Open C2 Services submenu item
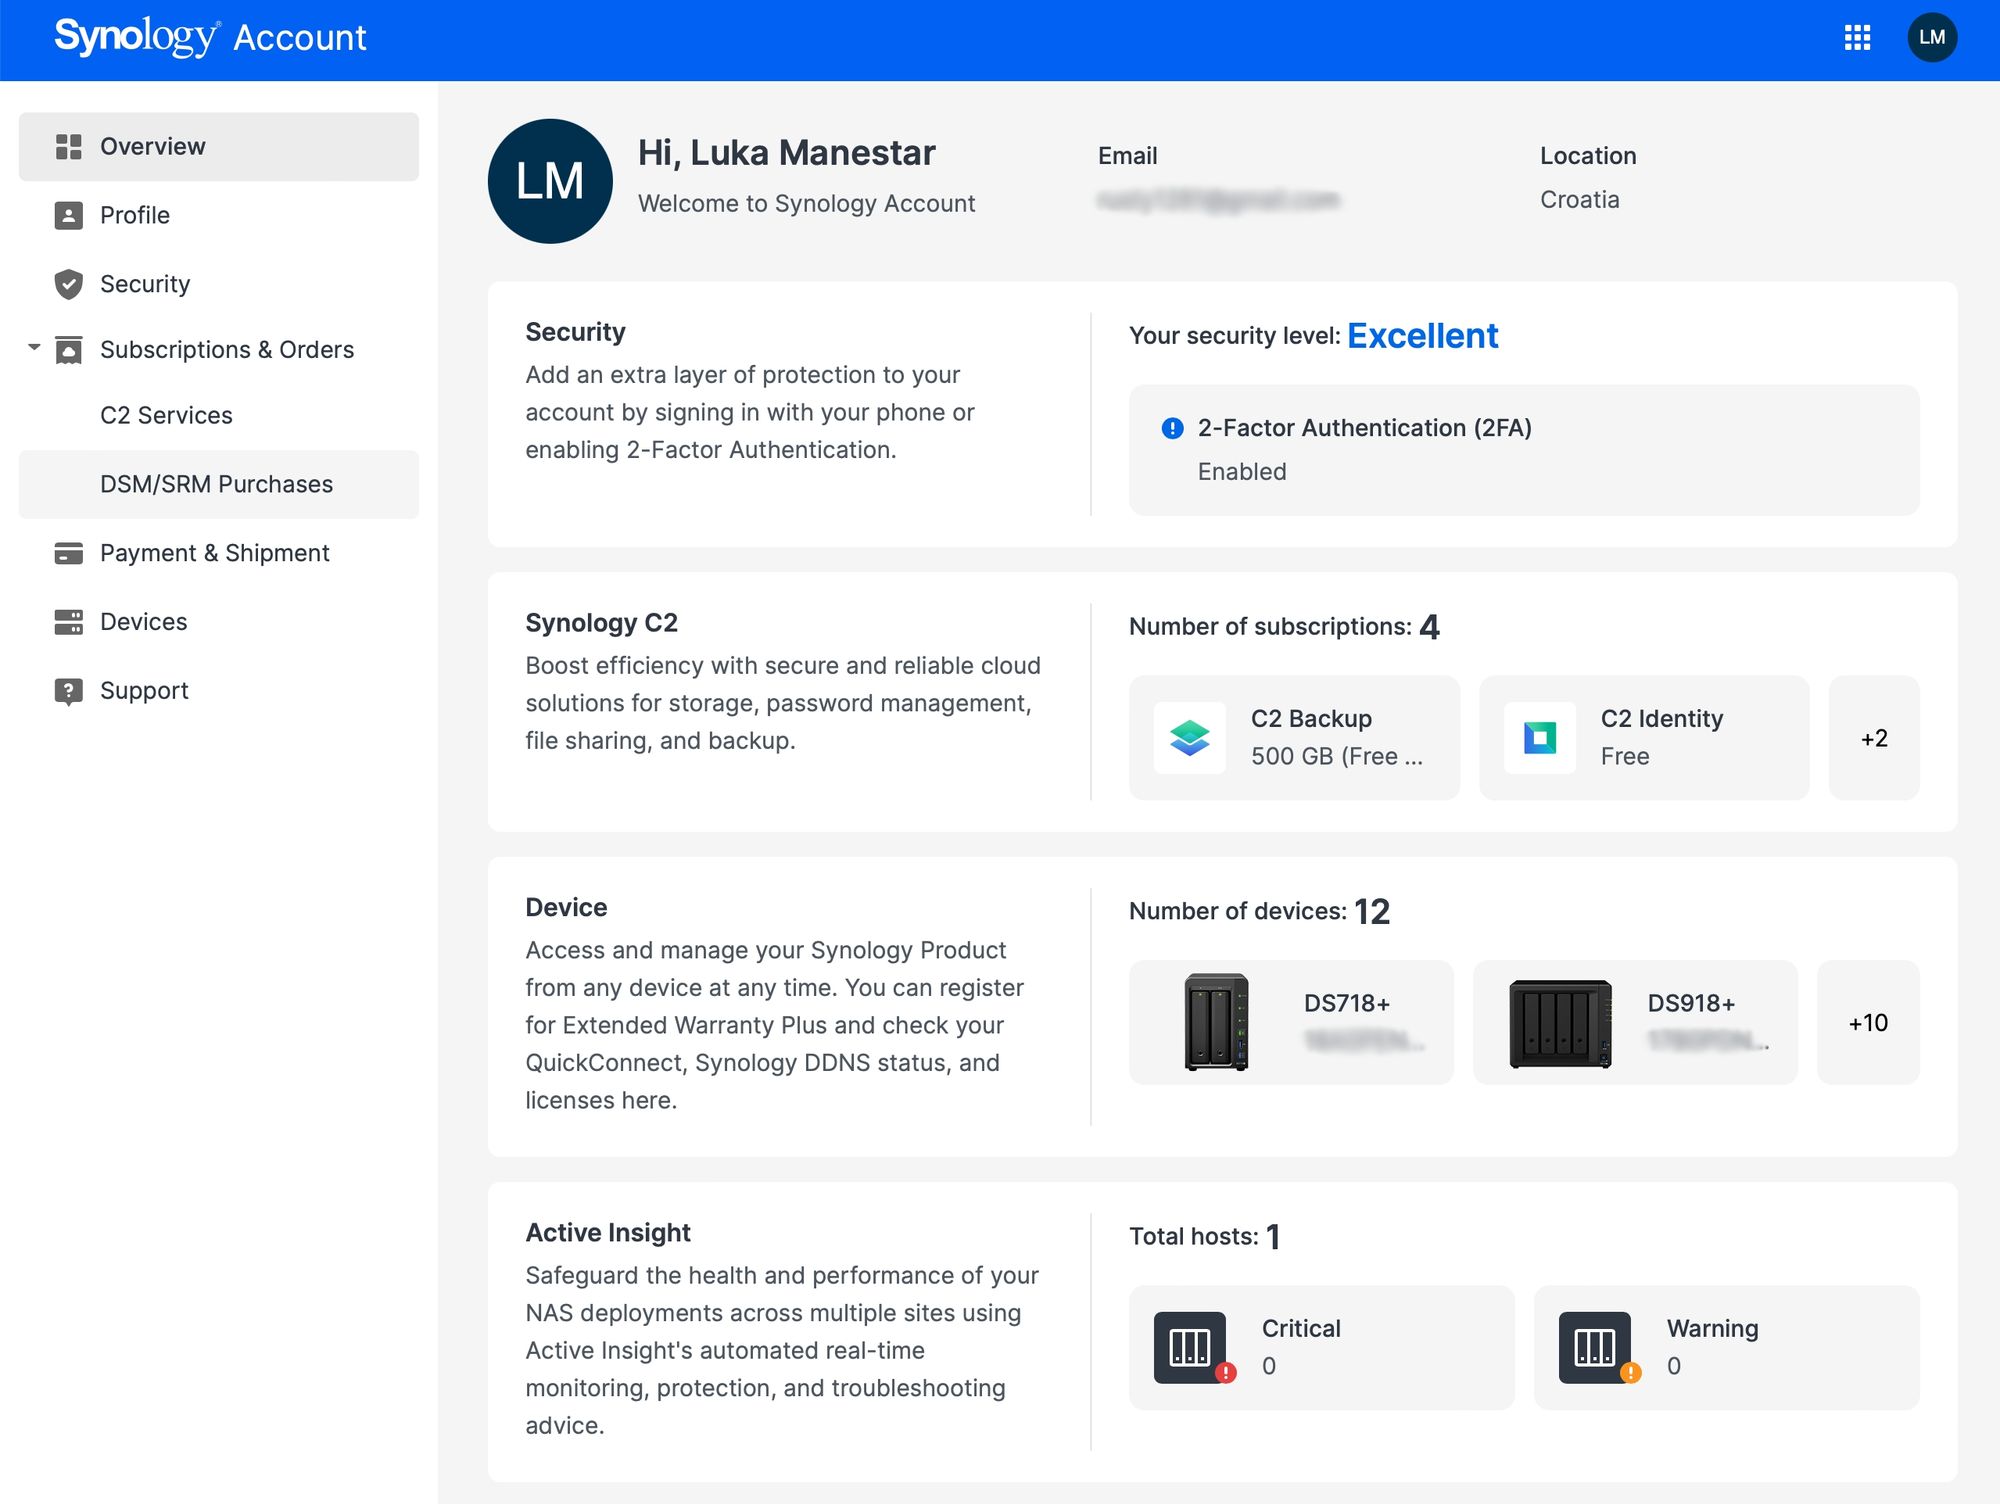The image size is (2000, 1504). pyautogui.click(x=219, y=415)
